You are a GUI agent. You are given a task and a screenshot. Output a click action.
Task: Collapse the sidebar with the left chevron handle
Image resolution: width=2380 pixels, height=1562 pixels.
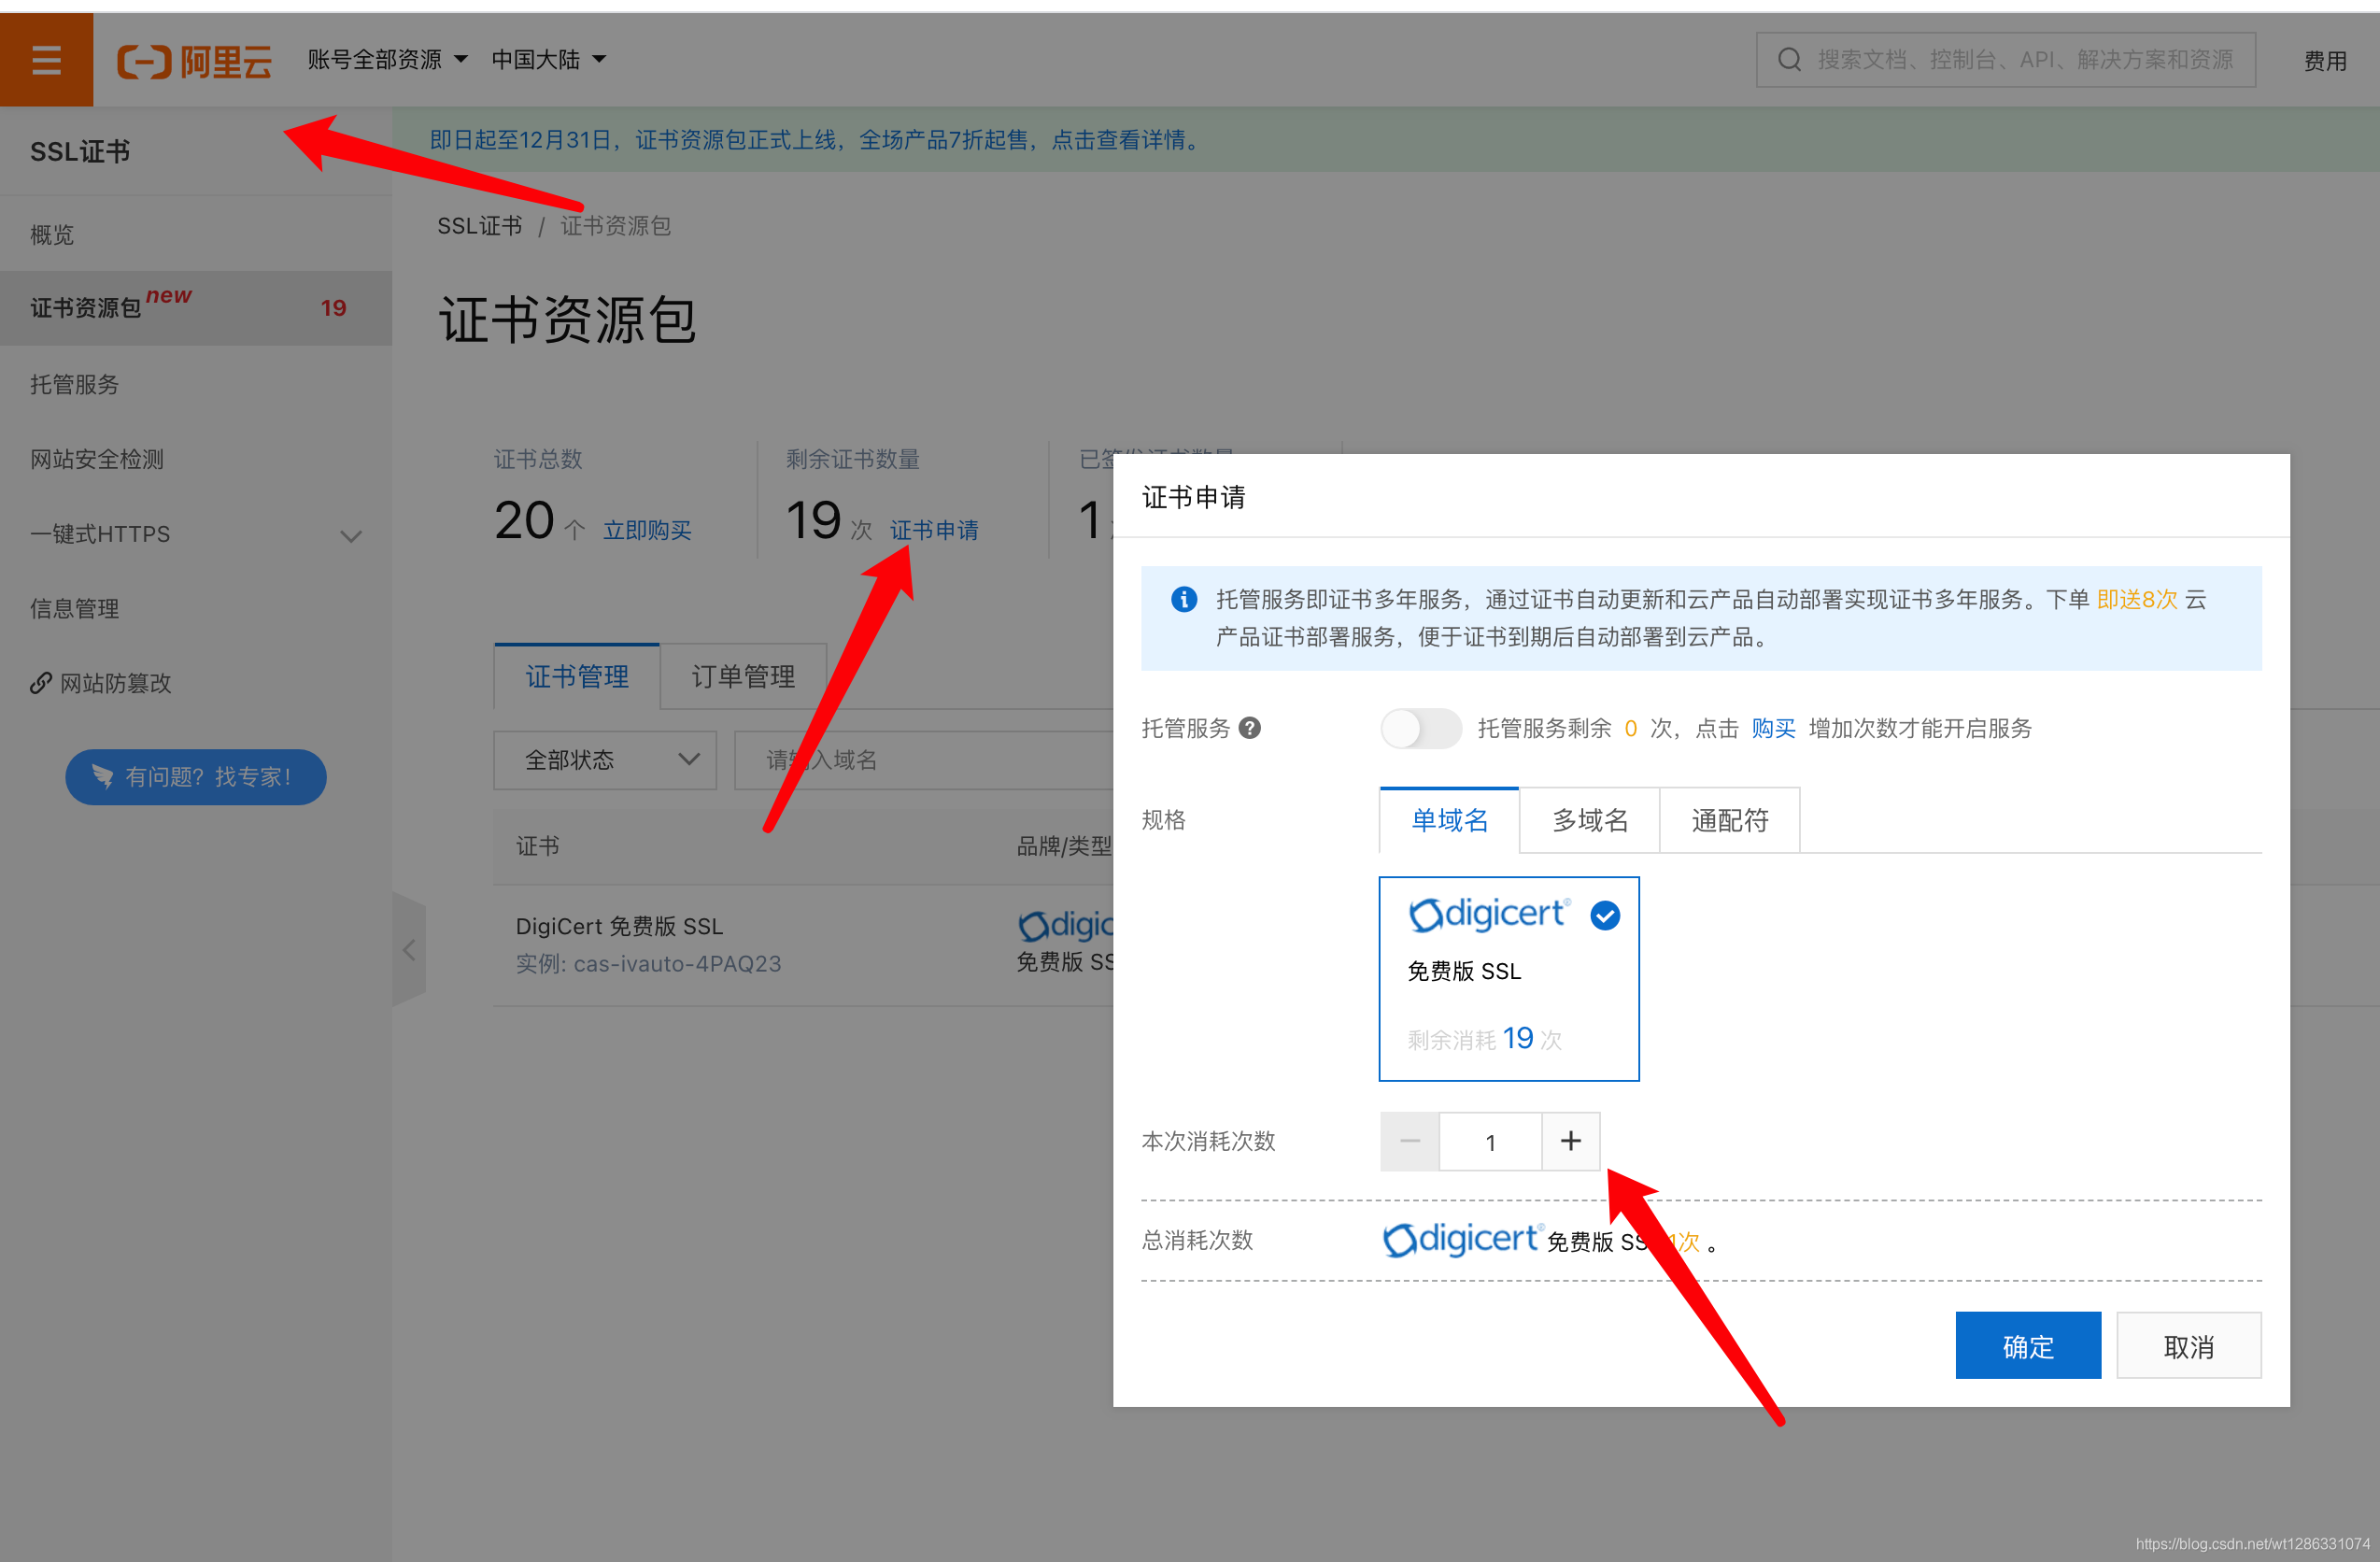409,950
